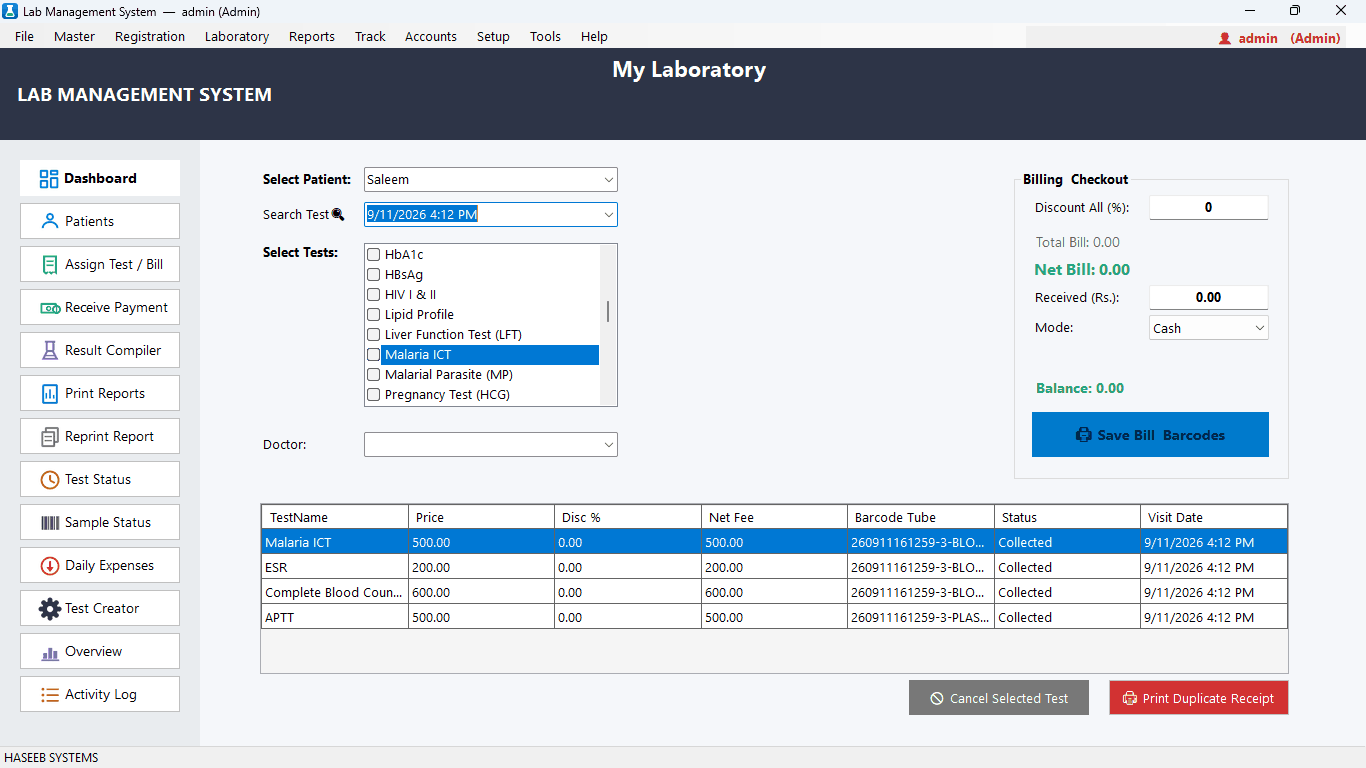Click the Received (Rs.) amount field
This screenshot has height=768, width=1366.
[x=1209, y=297]
